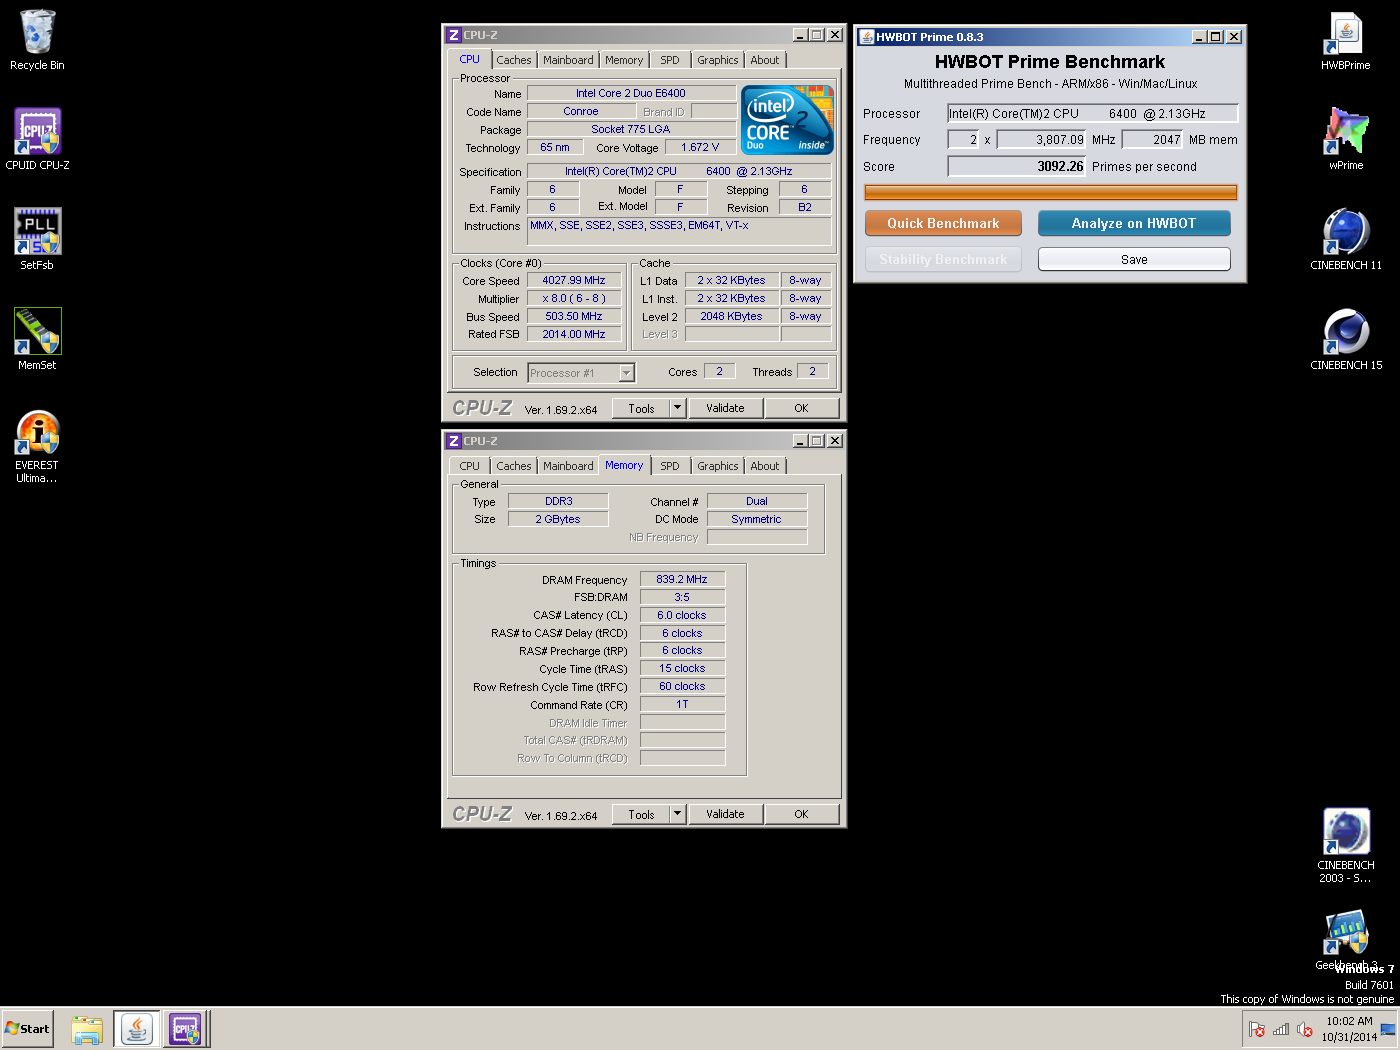Select Graphics tab in upper CPU-Z window

pos(718,60)
